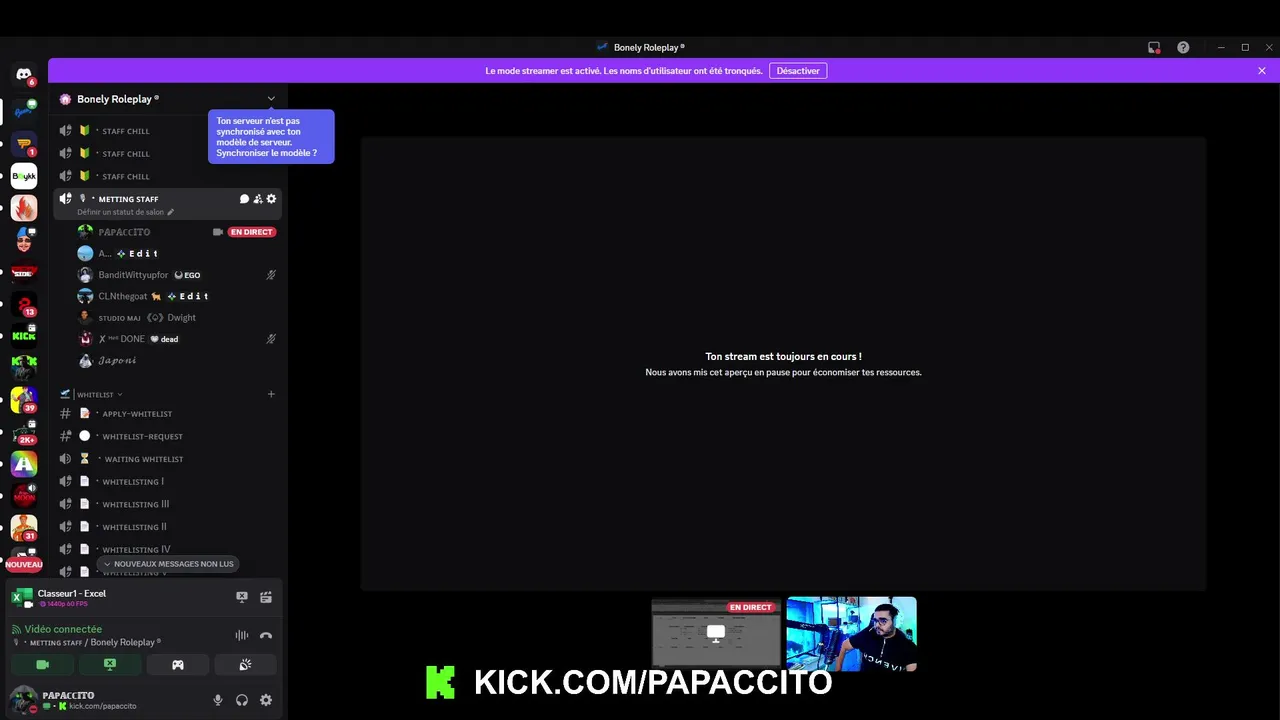Stop streaming Classeur1 - Excel
The width and height of the screenshot is (1280, 720).
[241, 597]
